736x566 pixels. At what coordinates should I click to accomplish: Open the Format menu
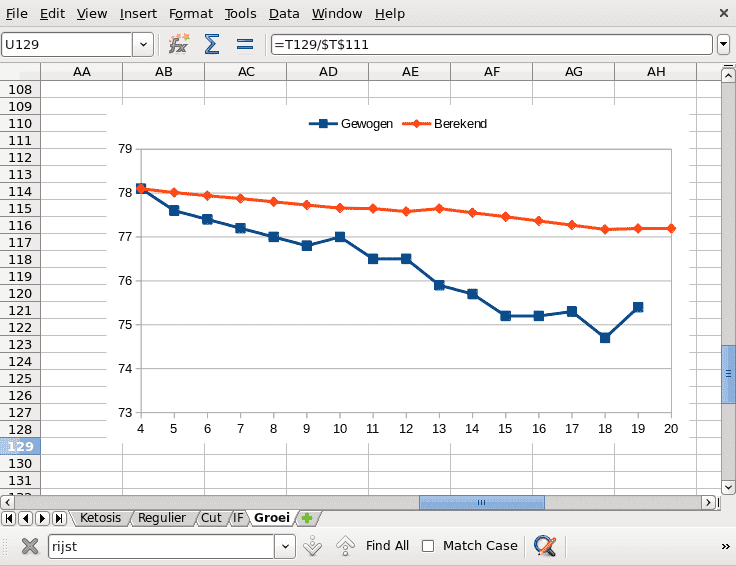pyautogui.click(x=190, y=14)
